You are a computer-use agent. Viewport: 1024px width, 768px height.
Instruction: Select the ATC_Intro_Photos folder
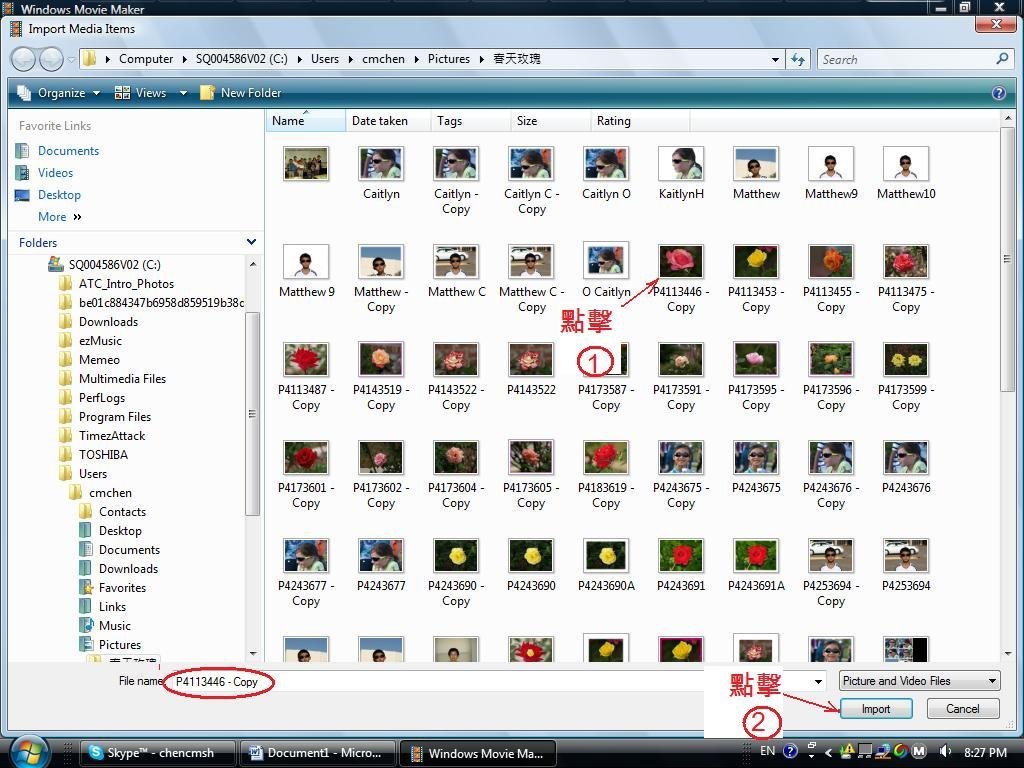(126, 284)
